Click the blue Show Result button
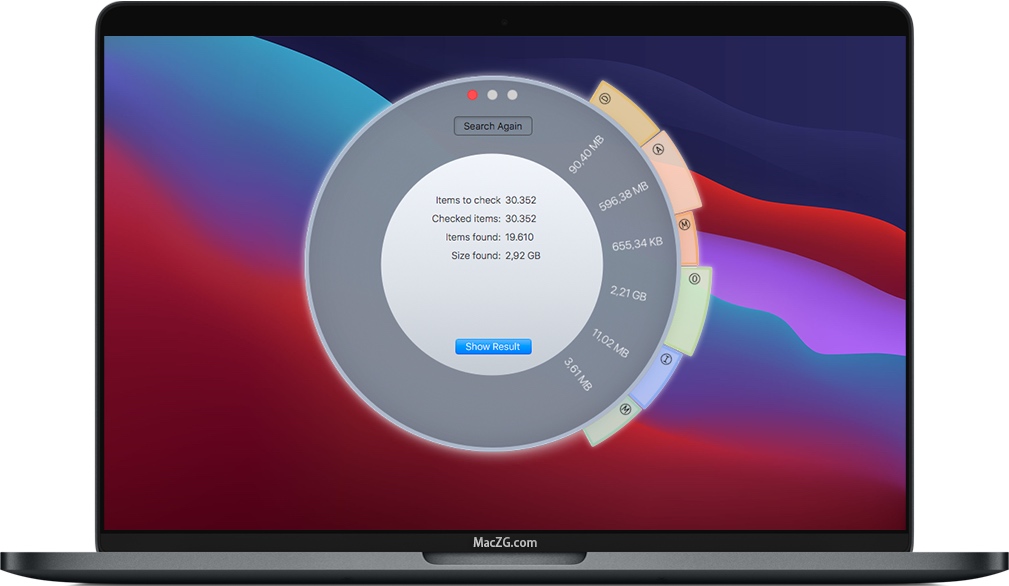Screen dimensions: 1009x586 [492, 346]
